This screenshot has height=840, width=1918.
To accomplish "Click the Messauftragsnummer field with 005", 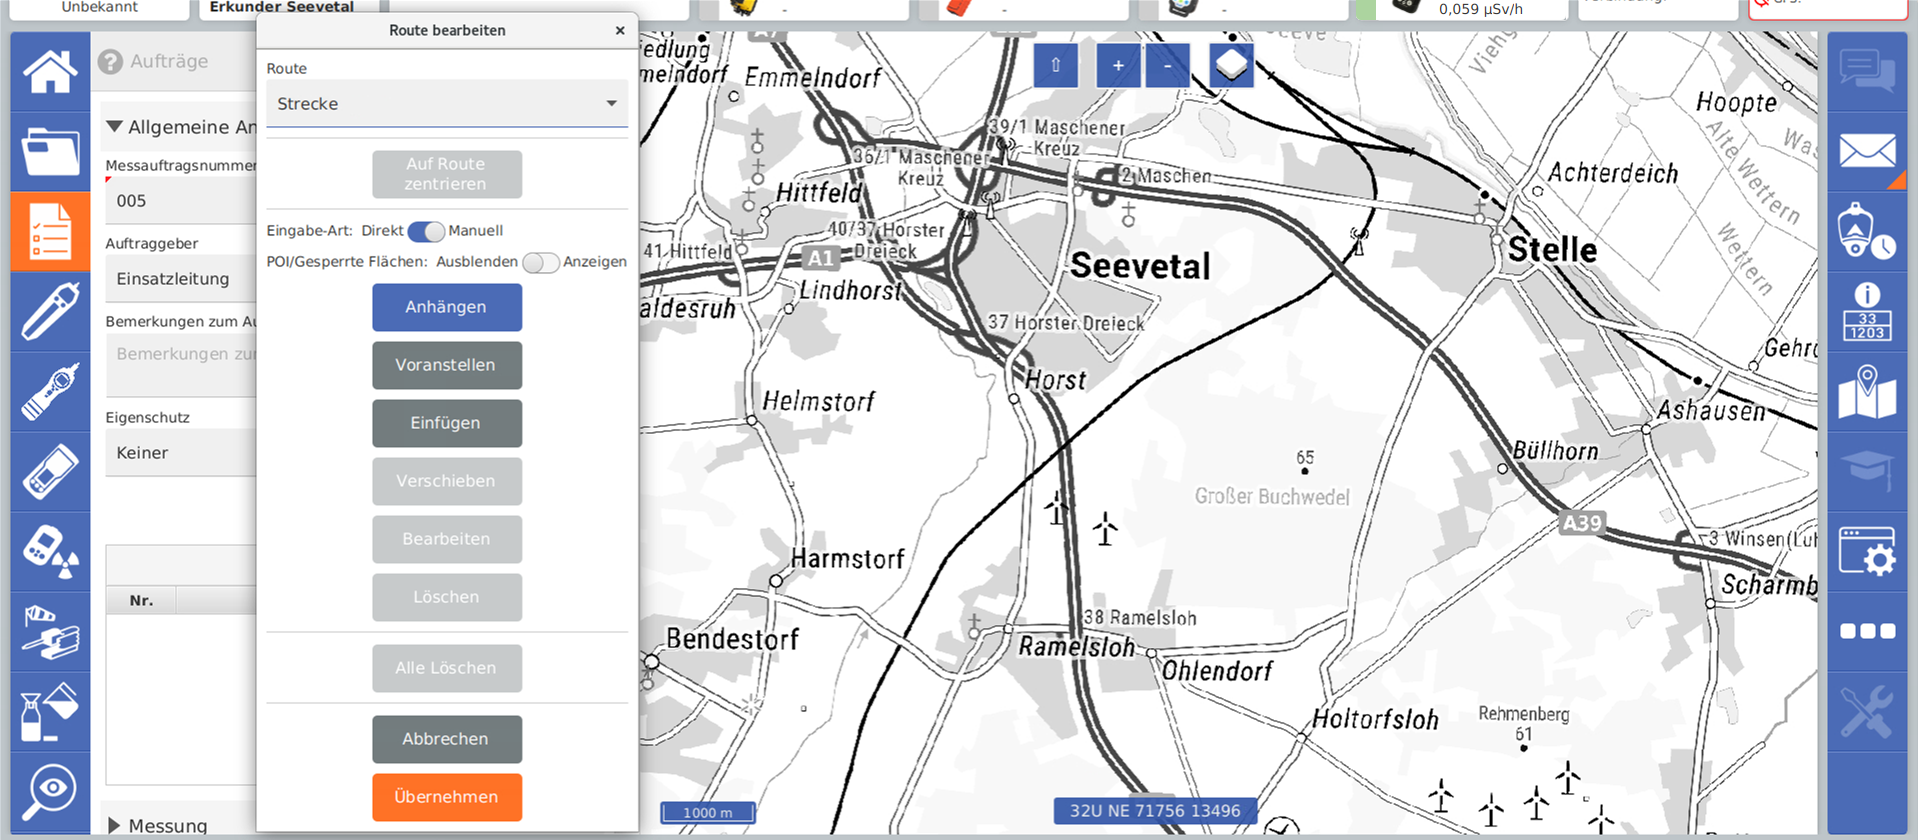I will click(181, 201).
